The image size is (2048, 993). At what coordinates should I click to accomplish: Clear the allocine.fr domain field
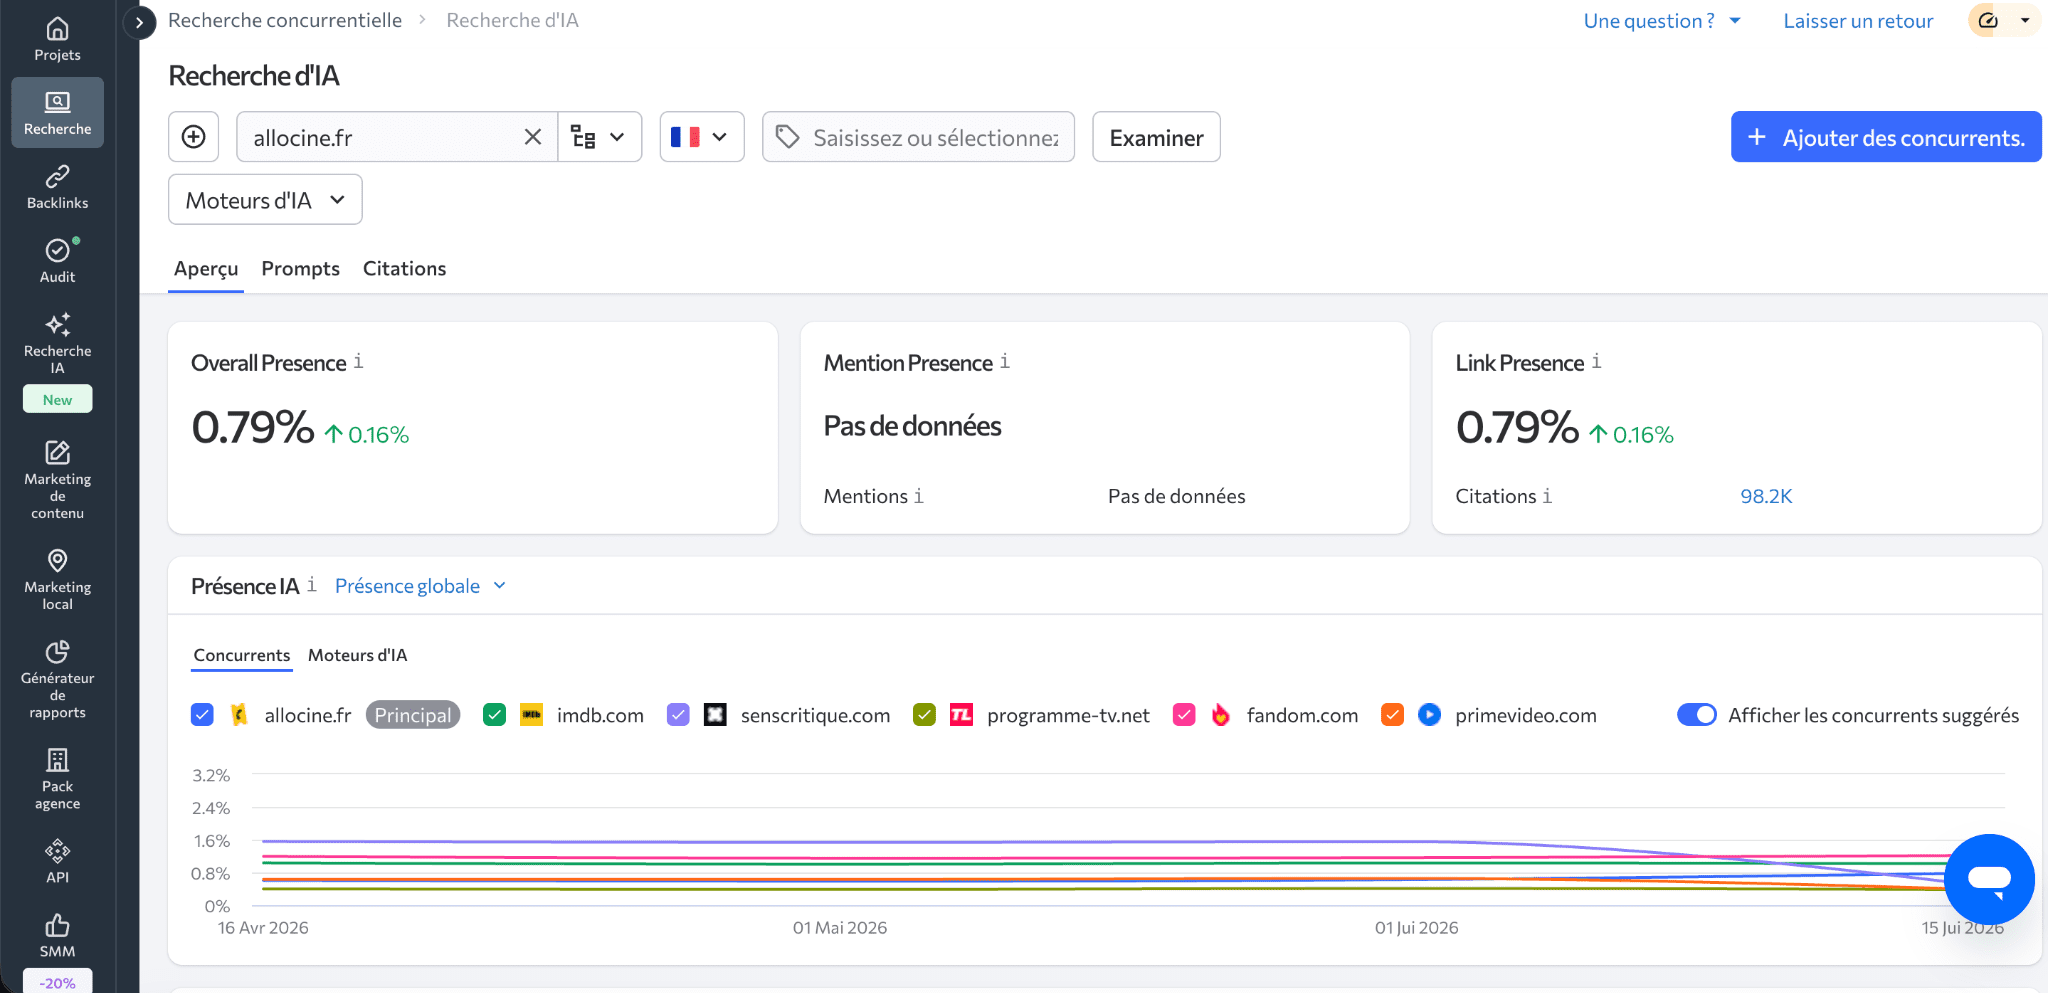[x=533, y=137]
